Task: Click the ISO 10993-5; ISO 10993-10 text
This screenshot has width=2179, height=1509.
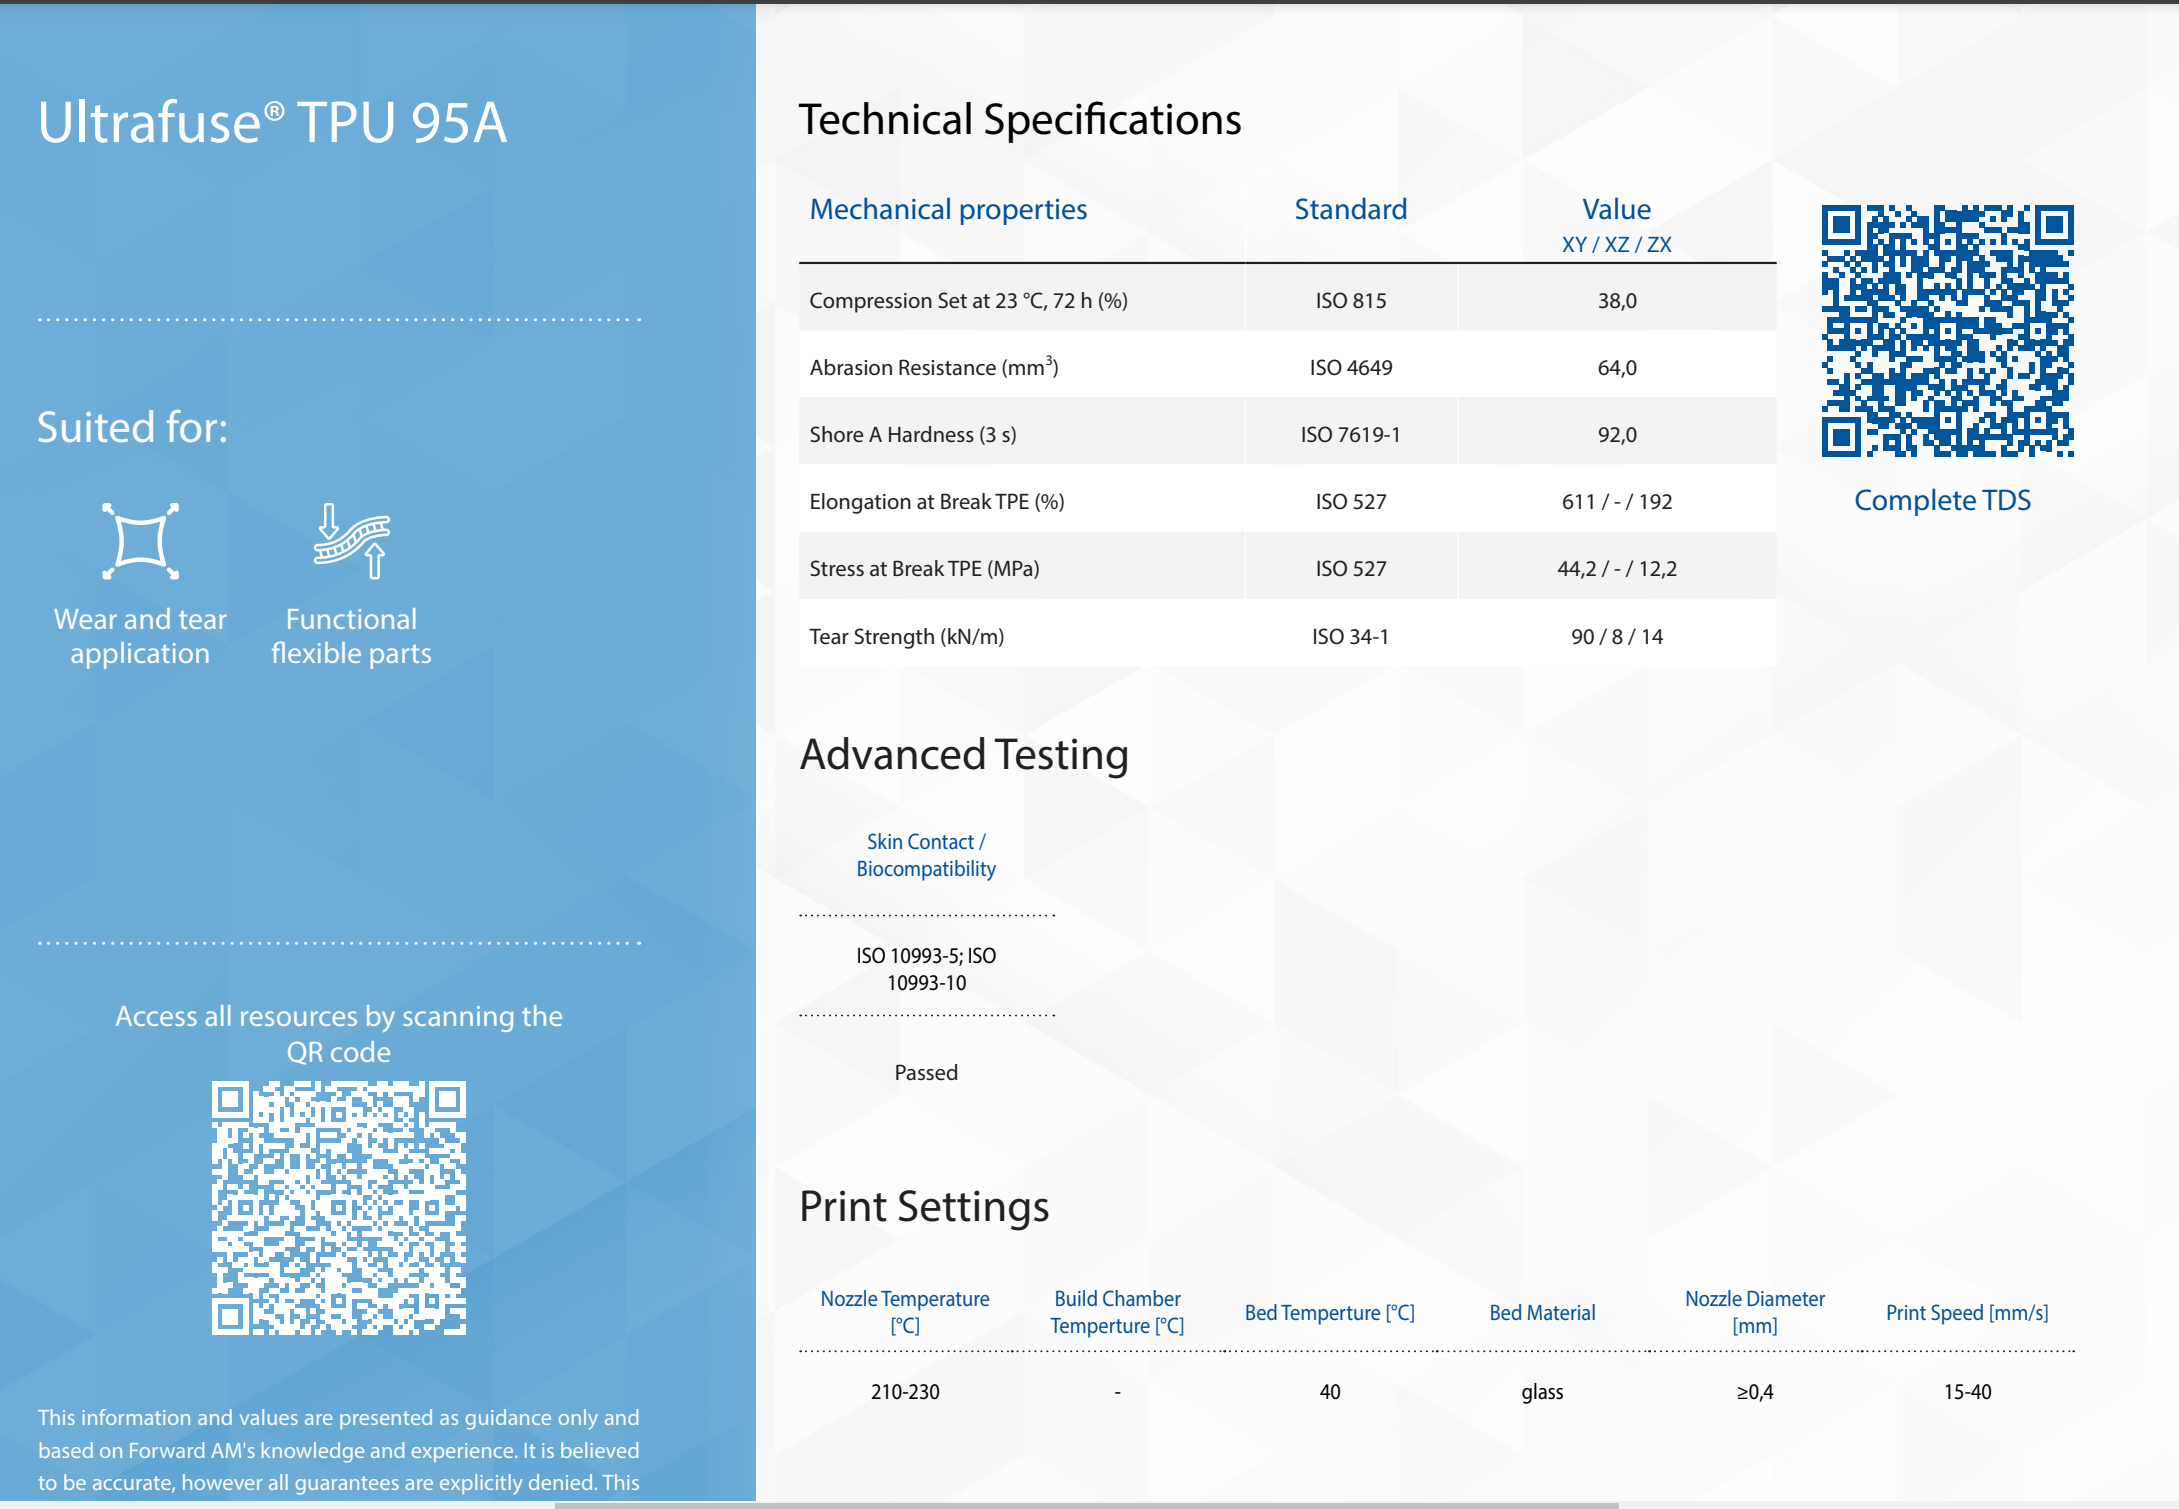Action: tap(926, 969)
